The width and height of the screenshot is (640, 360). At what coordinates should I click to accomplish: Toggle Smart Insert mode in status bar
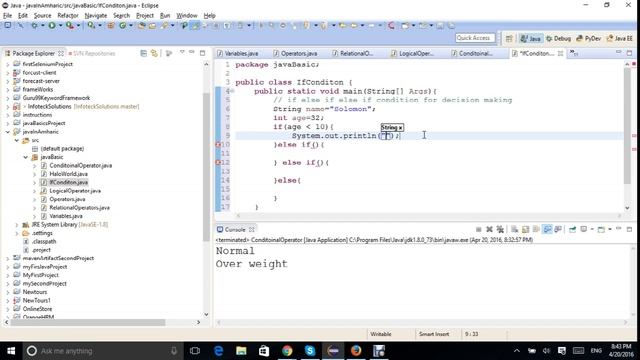click(x=434, y=334)
